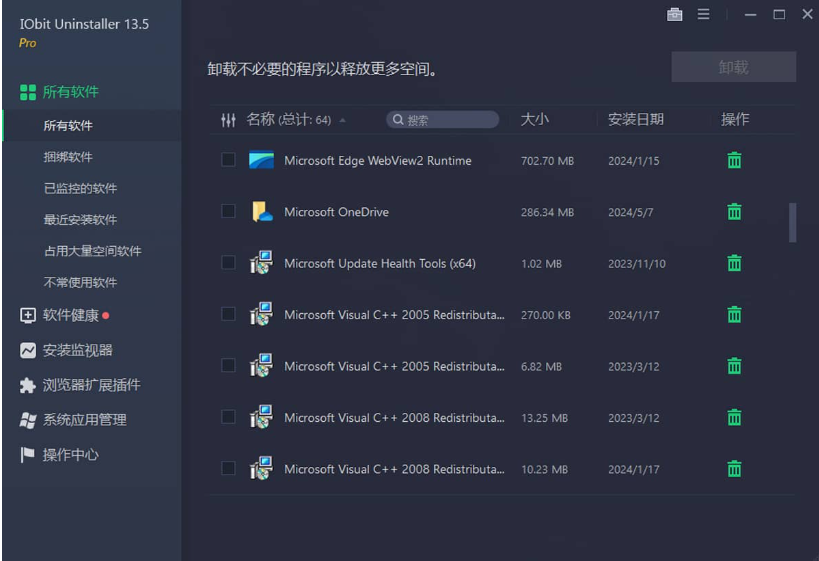Click the 安装监视器 chart icon

(x=28, y=350)
